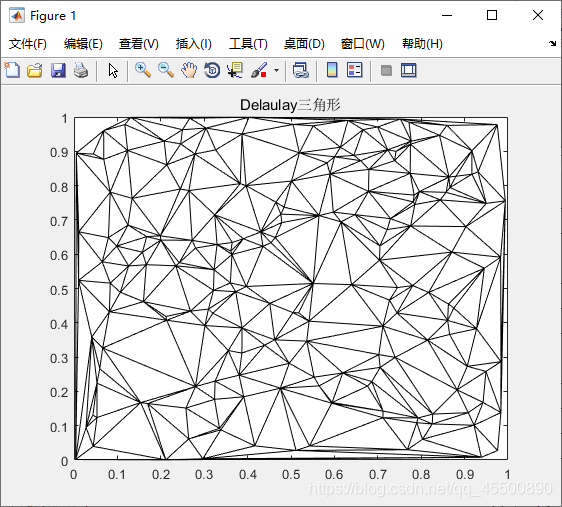The width and height of the screenshot is (562, 507).
Task: Activate the Zoom In magnifier
Action: (x=143, y=70)
